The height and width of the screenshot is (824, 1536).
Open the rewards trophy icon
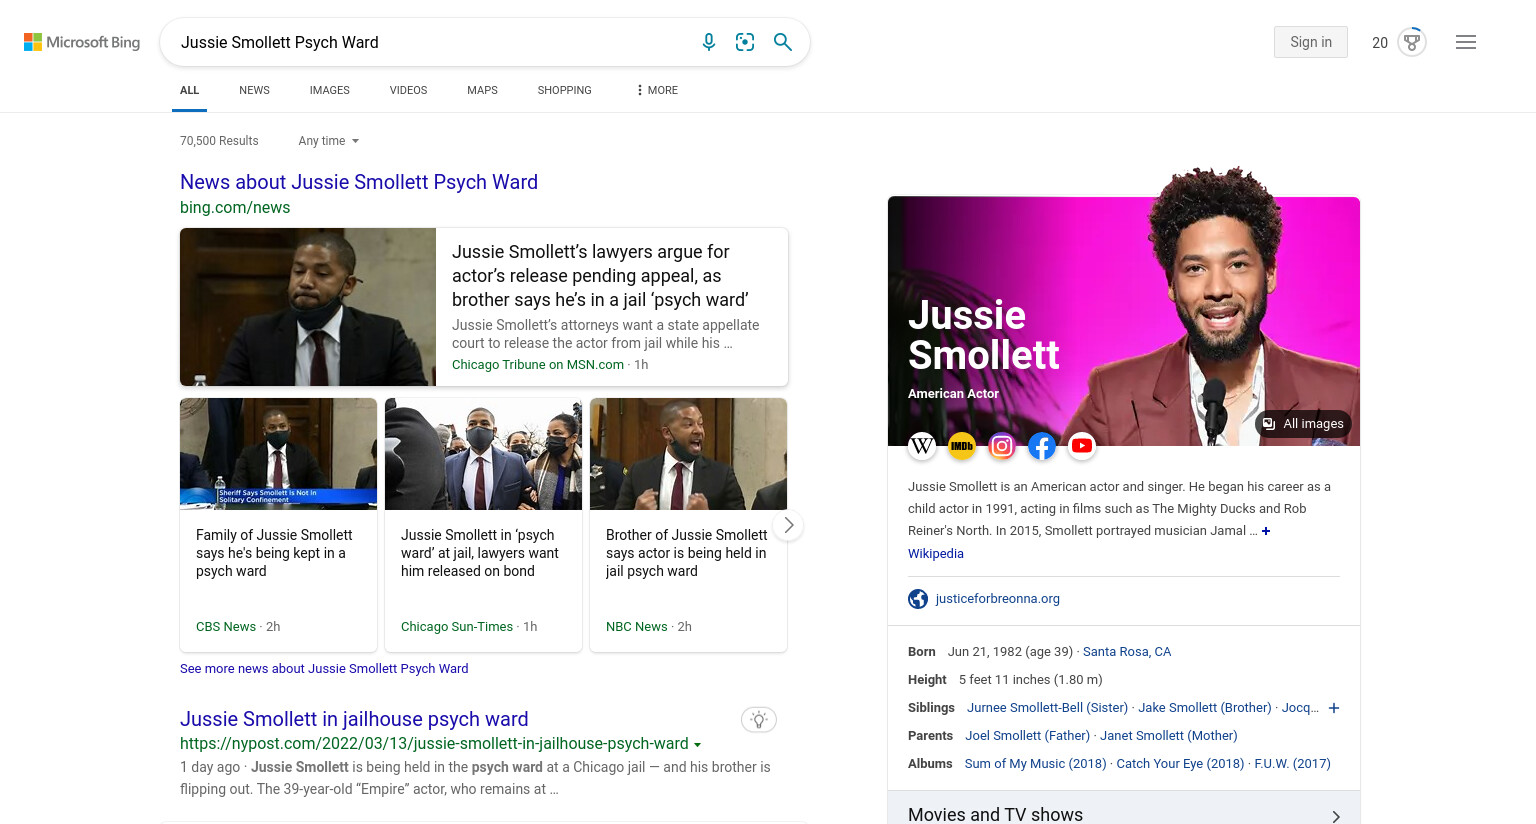tap(1412, 42)
